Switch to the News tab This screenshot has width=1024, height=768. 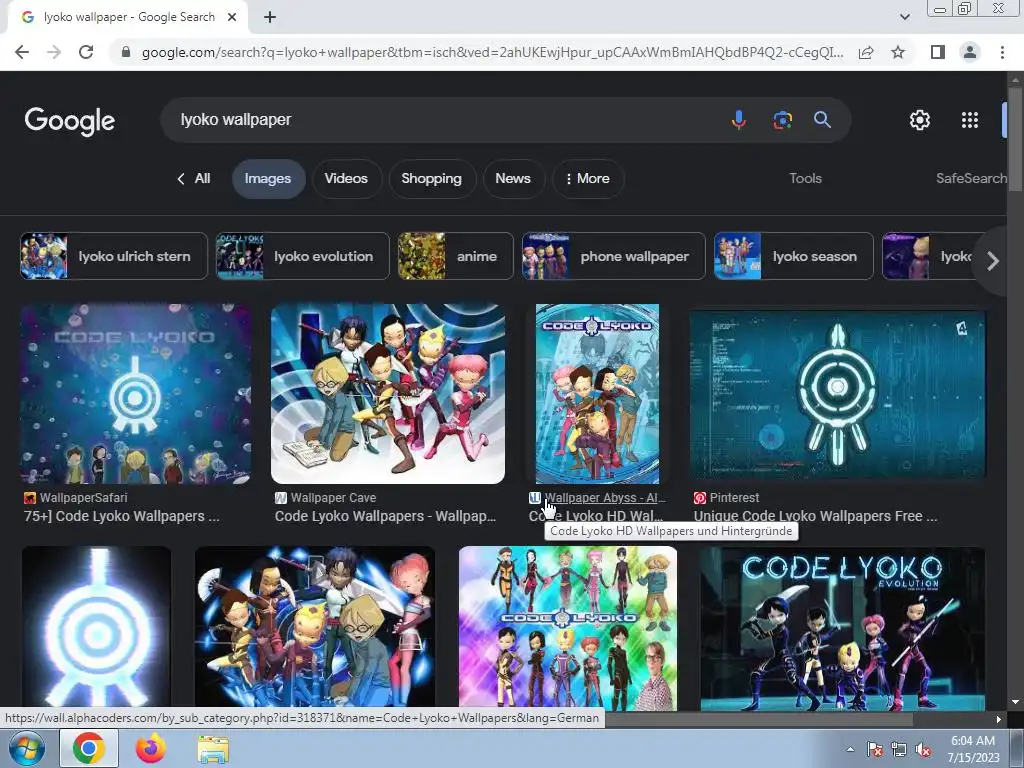point(513,179)
